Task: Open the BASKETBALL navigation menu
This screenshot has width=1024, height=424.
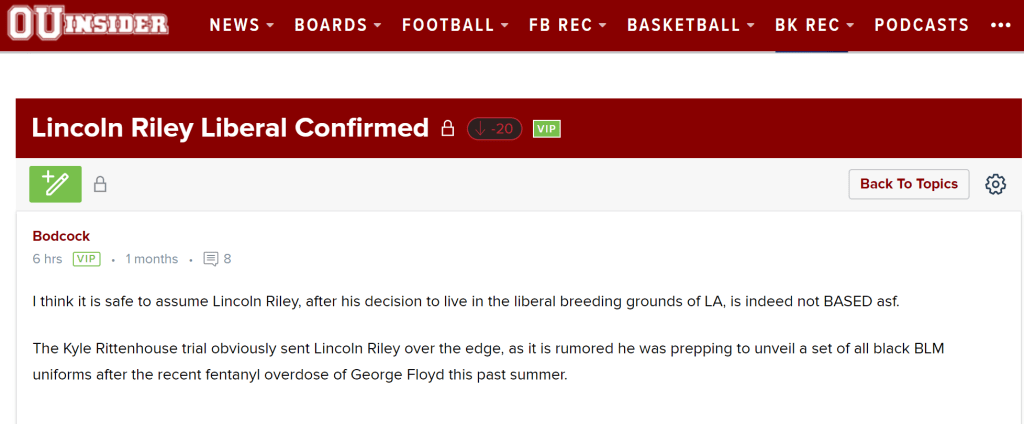Action: pos(691,25)
